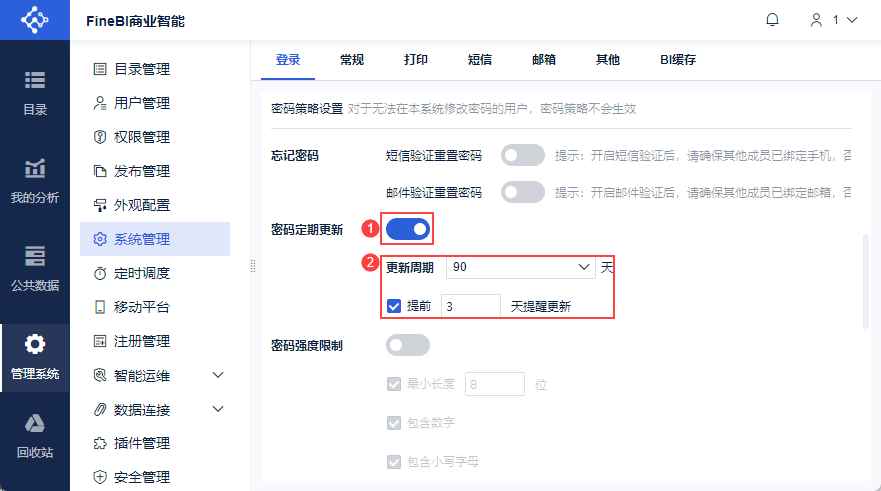Open the 更新周期 dropdown

click(x=520, y=267)
